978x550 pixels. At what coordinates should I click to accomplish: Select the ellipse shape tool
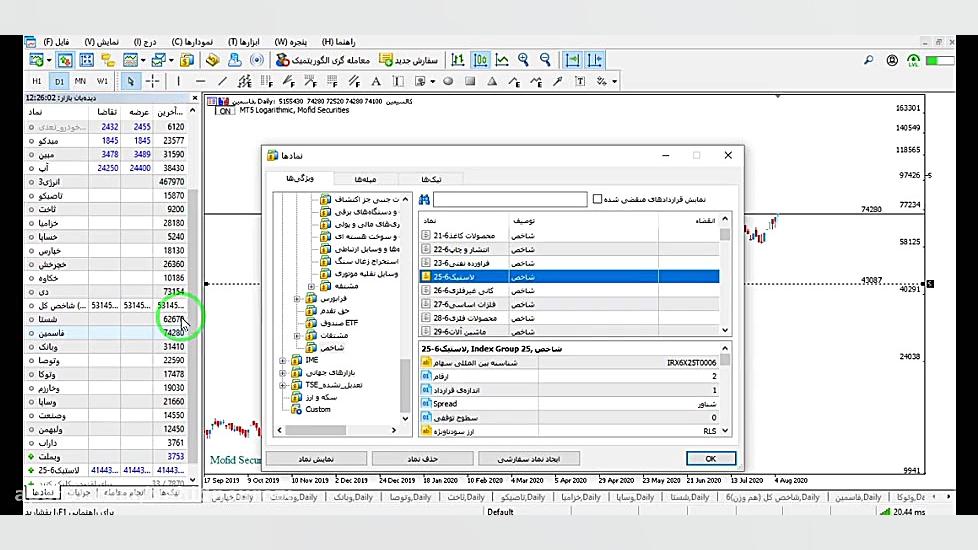[448, 81]
